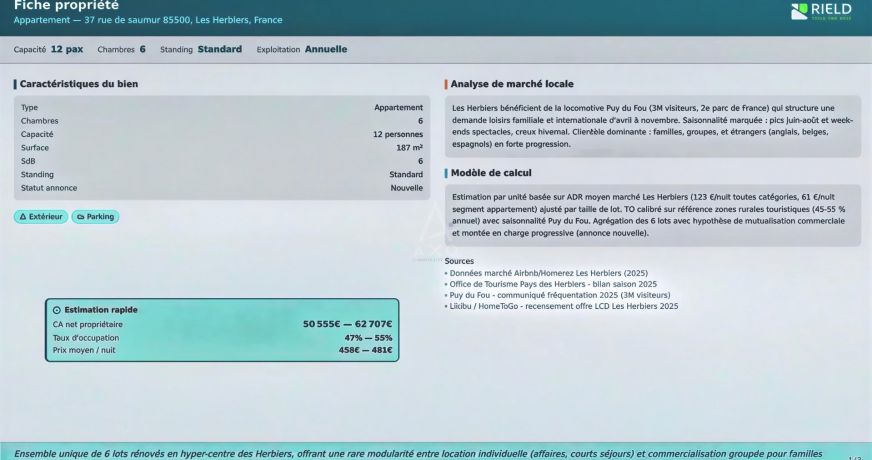The image size is (872, 460).
Task: Click the Standing row in characteristics table
Action: [x=222, y=175]
